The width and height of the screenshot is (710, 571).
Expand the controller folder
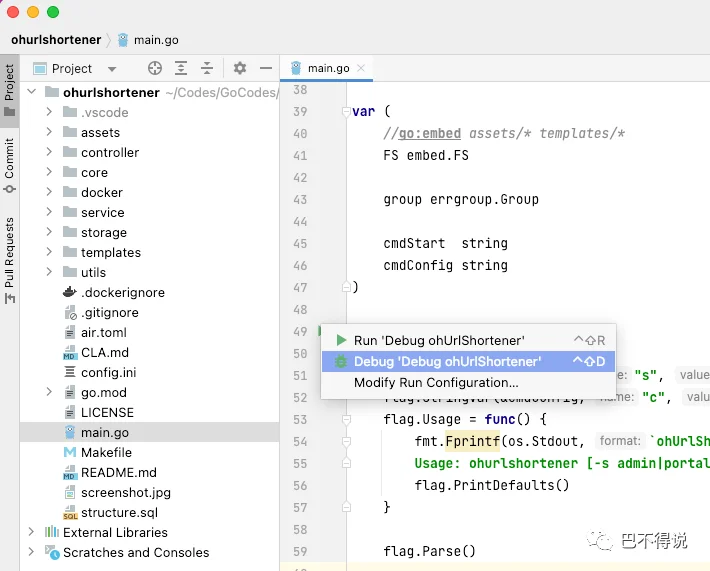pos(49,152)
